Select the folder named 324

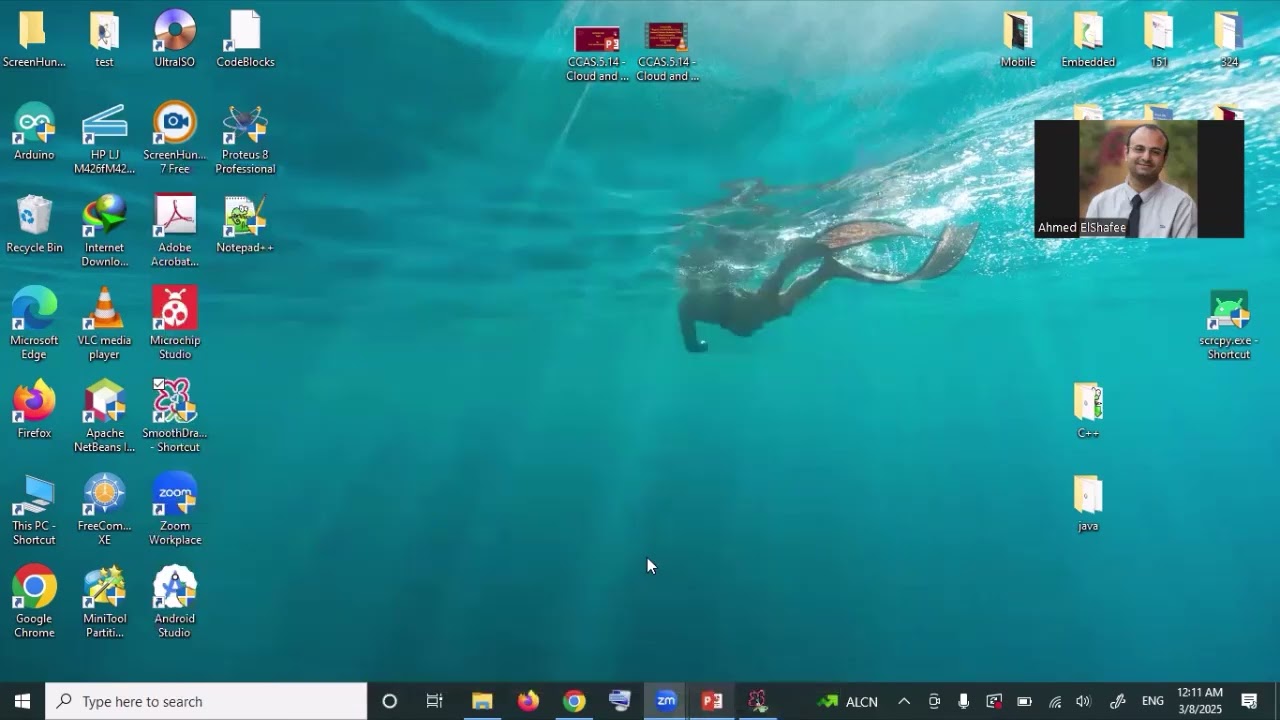point(1229,40)
